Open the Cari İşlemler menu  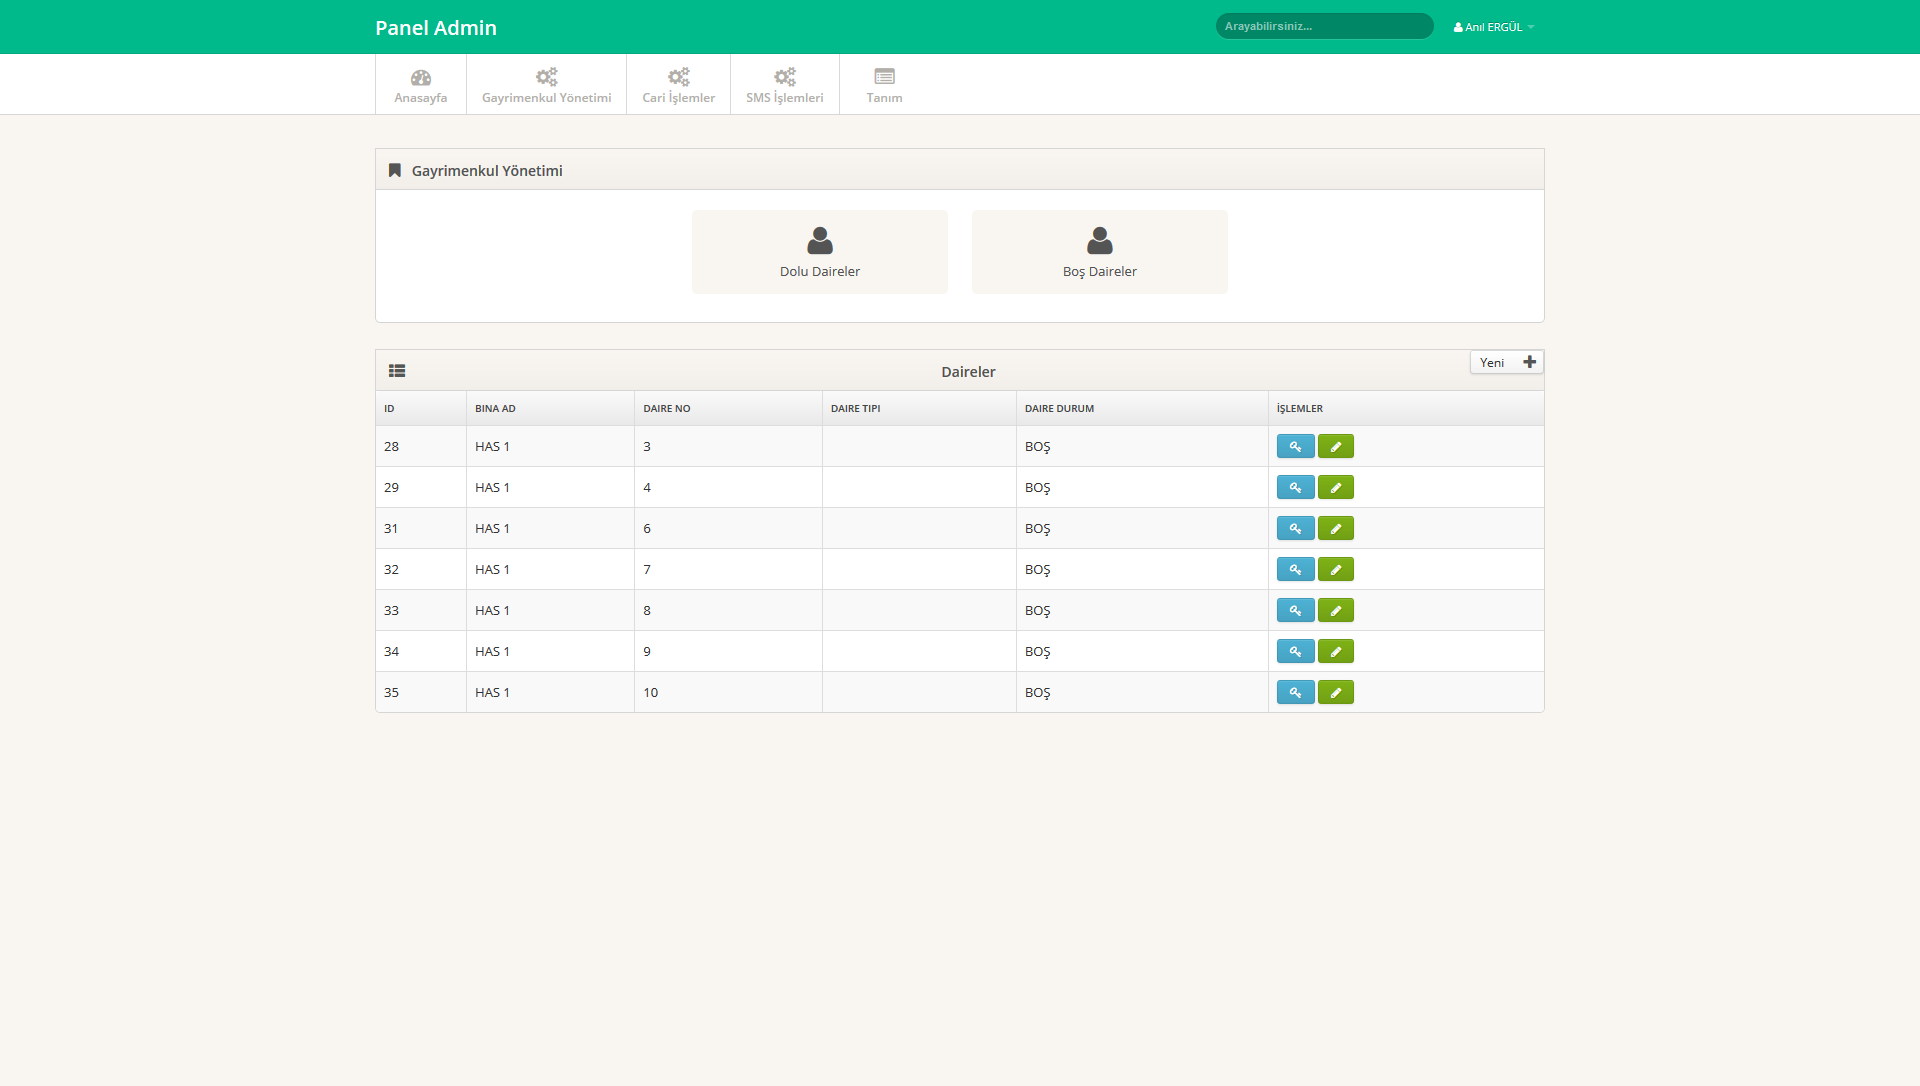[678, 85]
